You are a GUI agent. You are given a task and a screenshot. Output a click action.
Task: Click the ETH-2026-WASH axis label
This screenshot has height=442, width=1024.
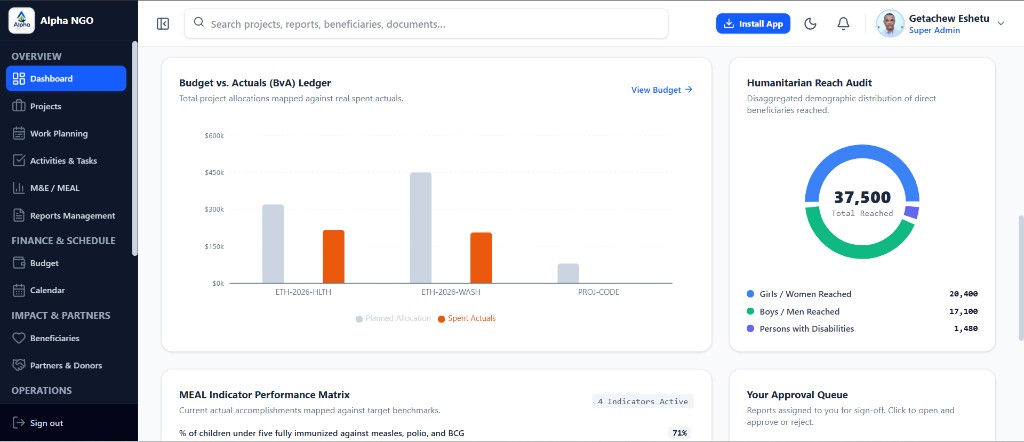[x=451, y=292]
